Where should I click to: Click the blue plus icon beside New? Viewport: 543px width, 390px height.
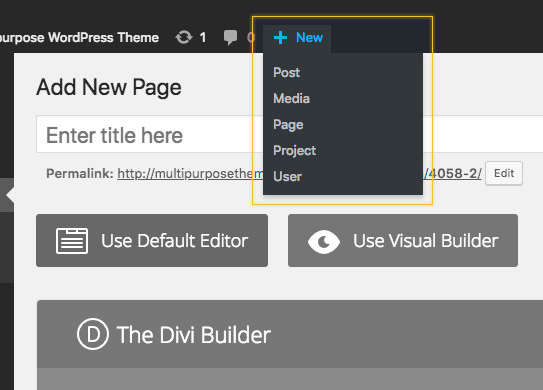(280, 37)
